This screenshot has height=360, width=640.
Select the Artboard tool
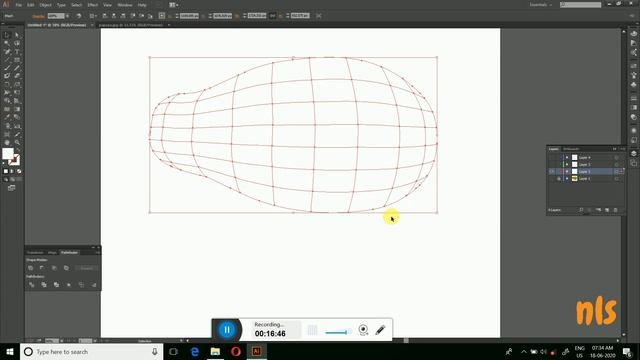pyautogui.click(x=7, y=134)
